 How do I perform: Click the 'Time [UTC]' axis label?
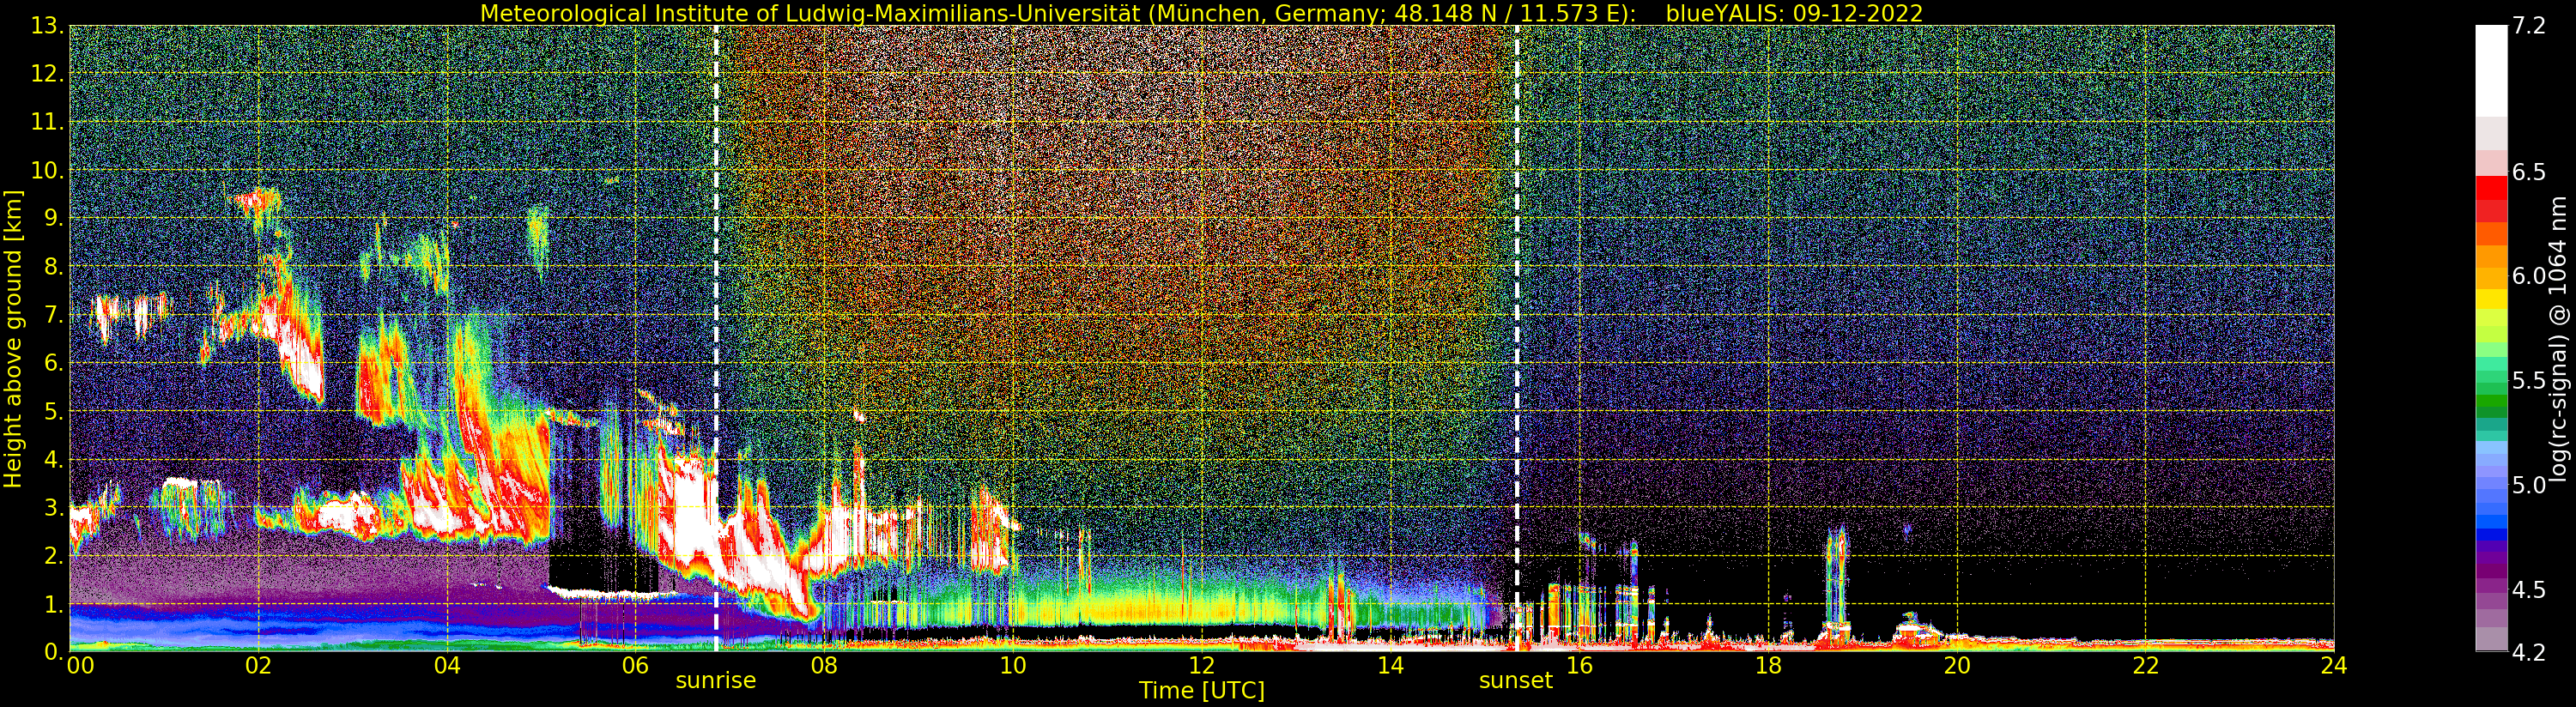point(1202,690)
